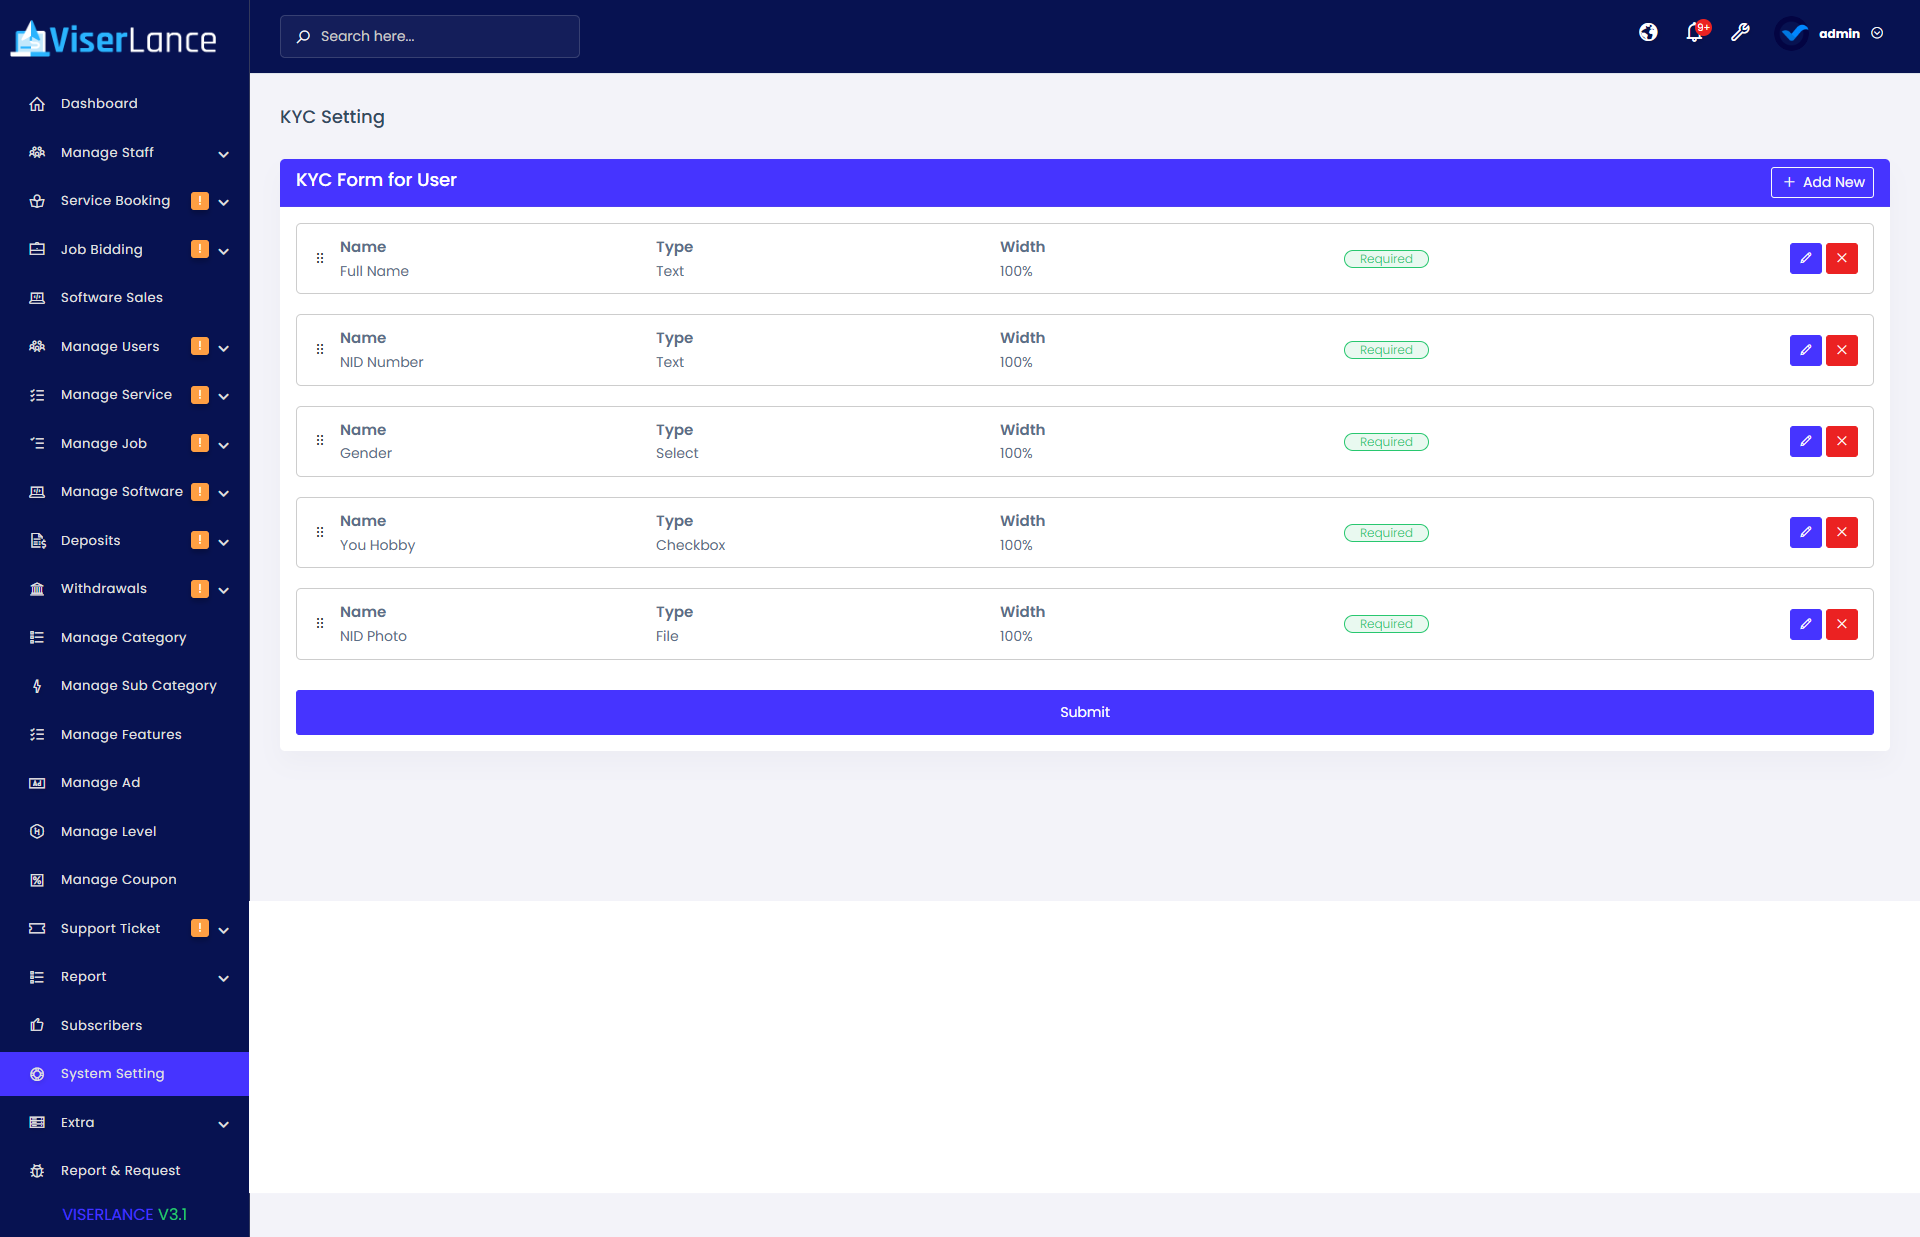
Task: Open Dashboard from the sidebar
Action: click(99, 104)
